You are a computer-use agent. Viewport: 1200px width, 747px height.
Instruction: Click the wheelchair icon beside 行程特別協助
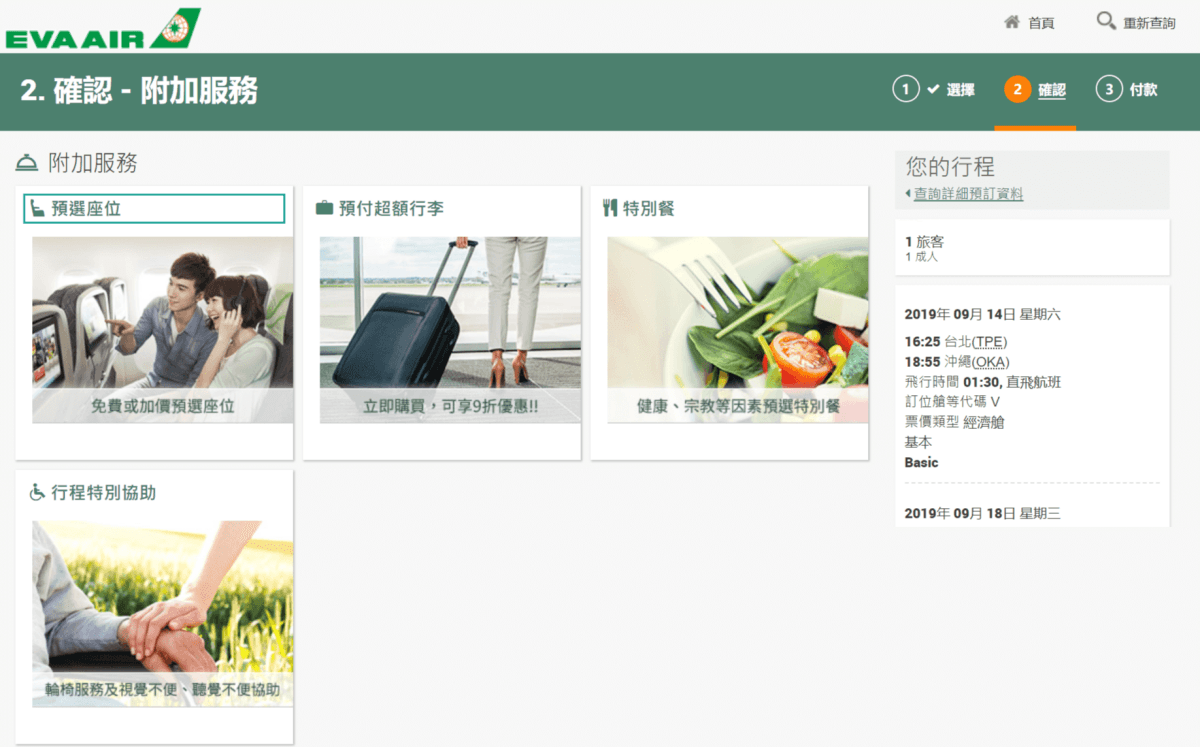point(37,492)
